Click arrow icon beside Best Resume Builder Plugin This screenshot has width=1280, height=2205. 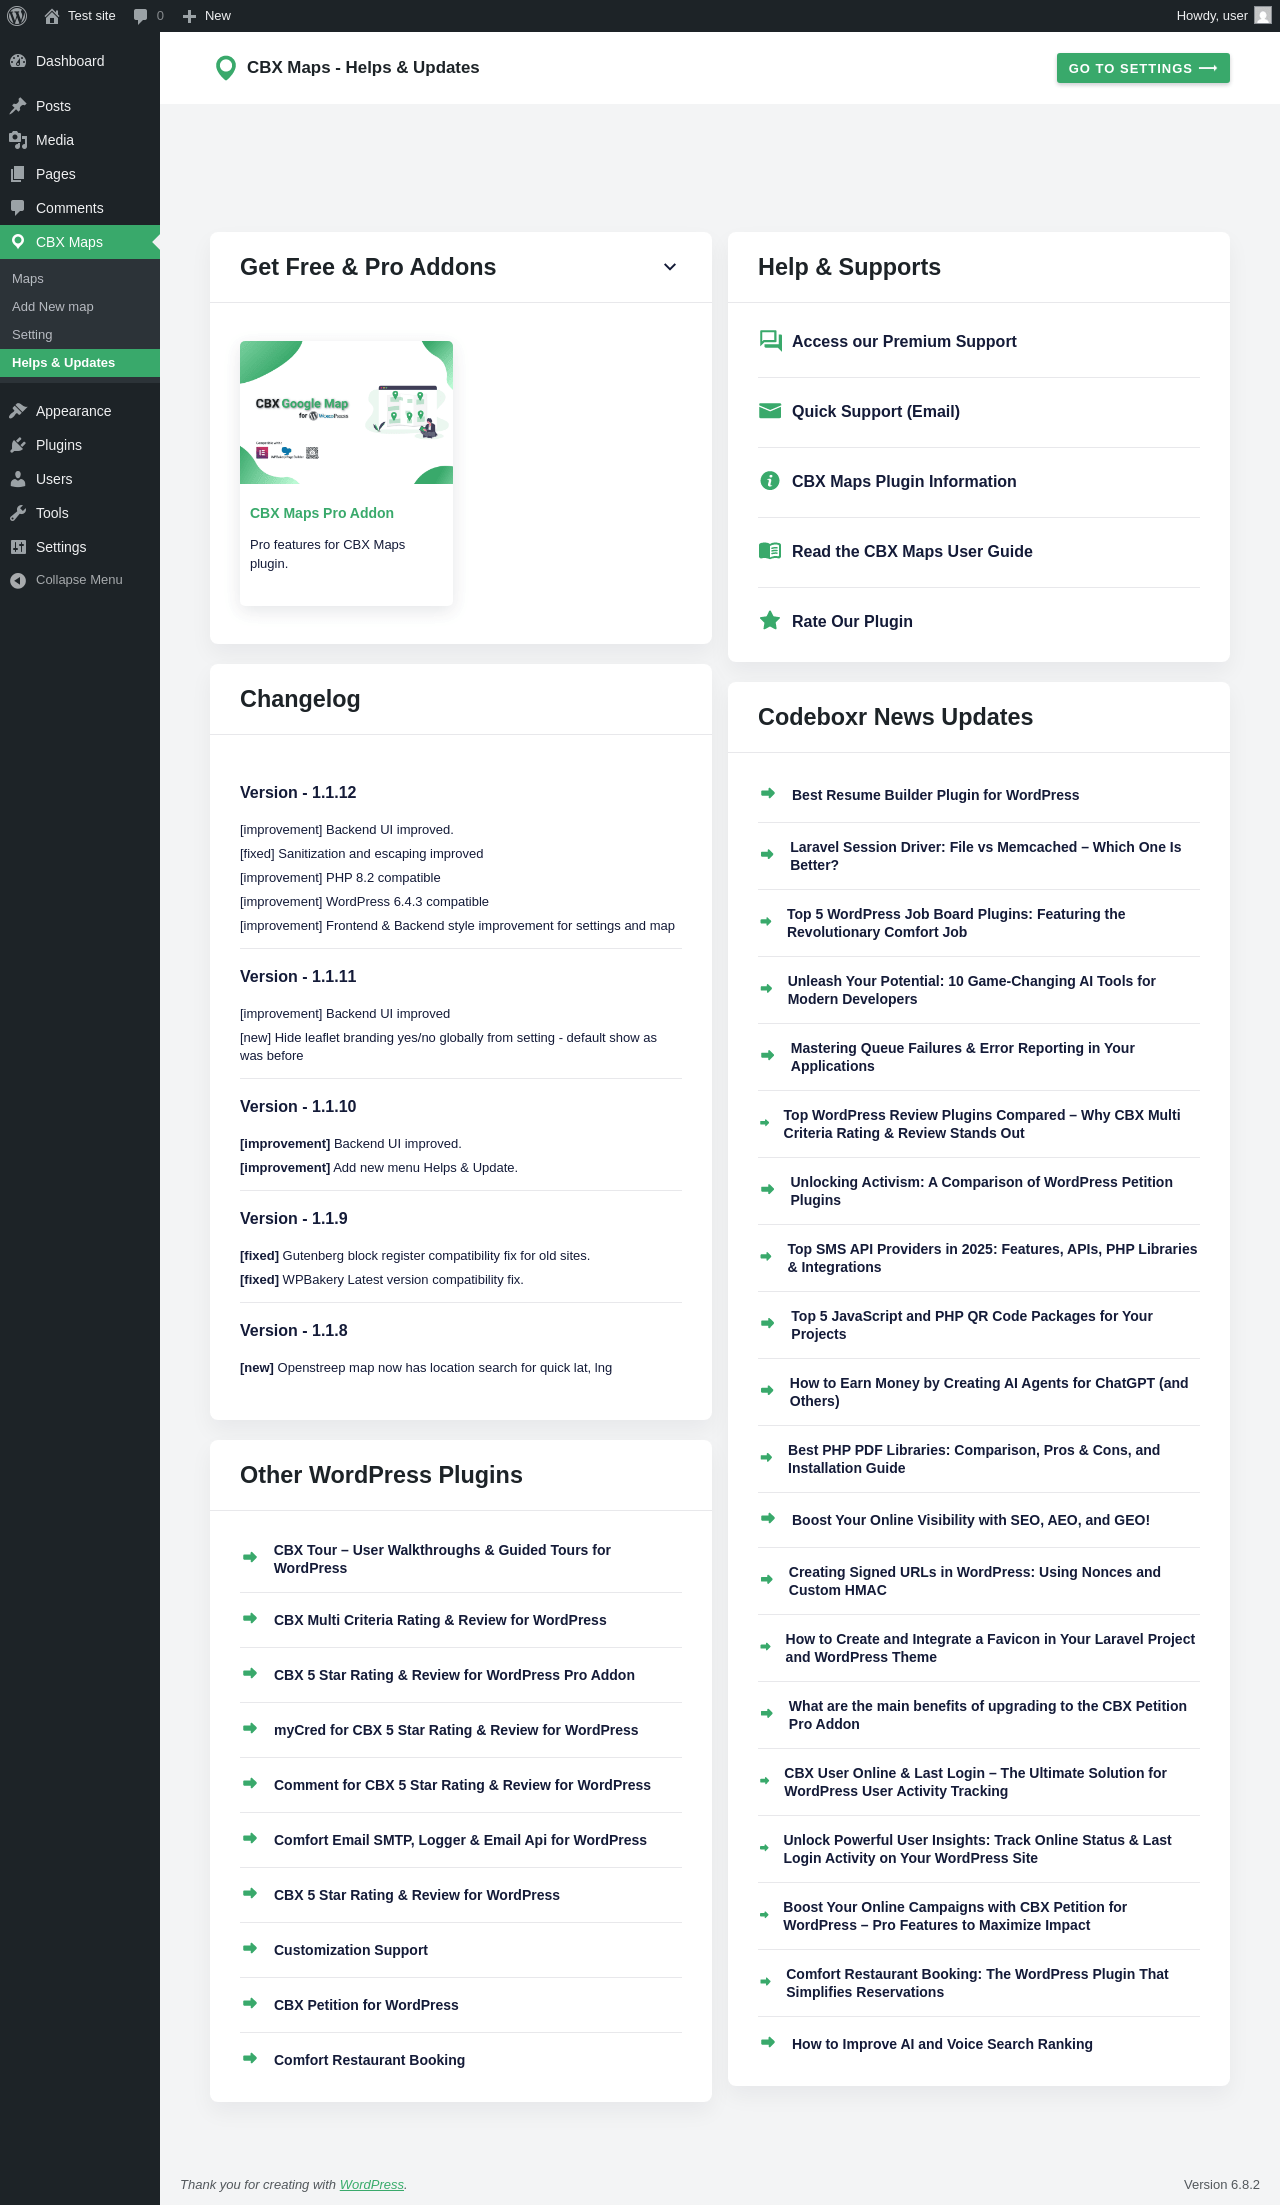[x=768, y=794]
